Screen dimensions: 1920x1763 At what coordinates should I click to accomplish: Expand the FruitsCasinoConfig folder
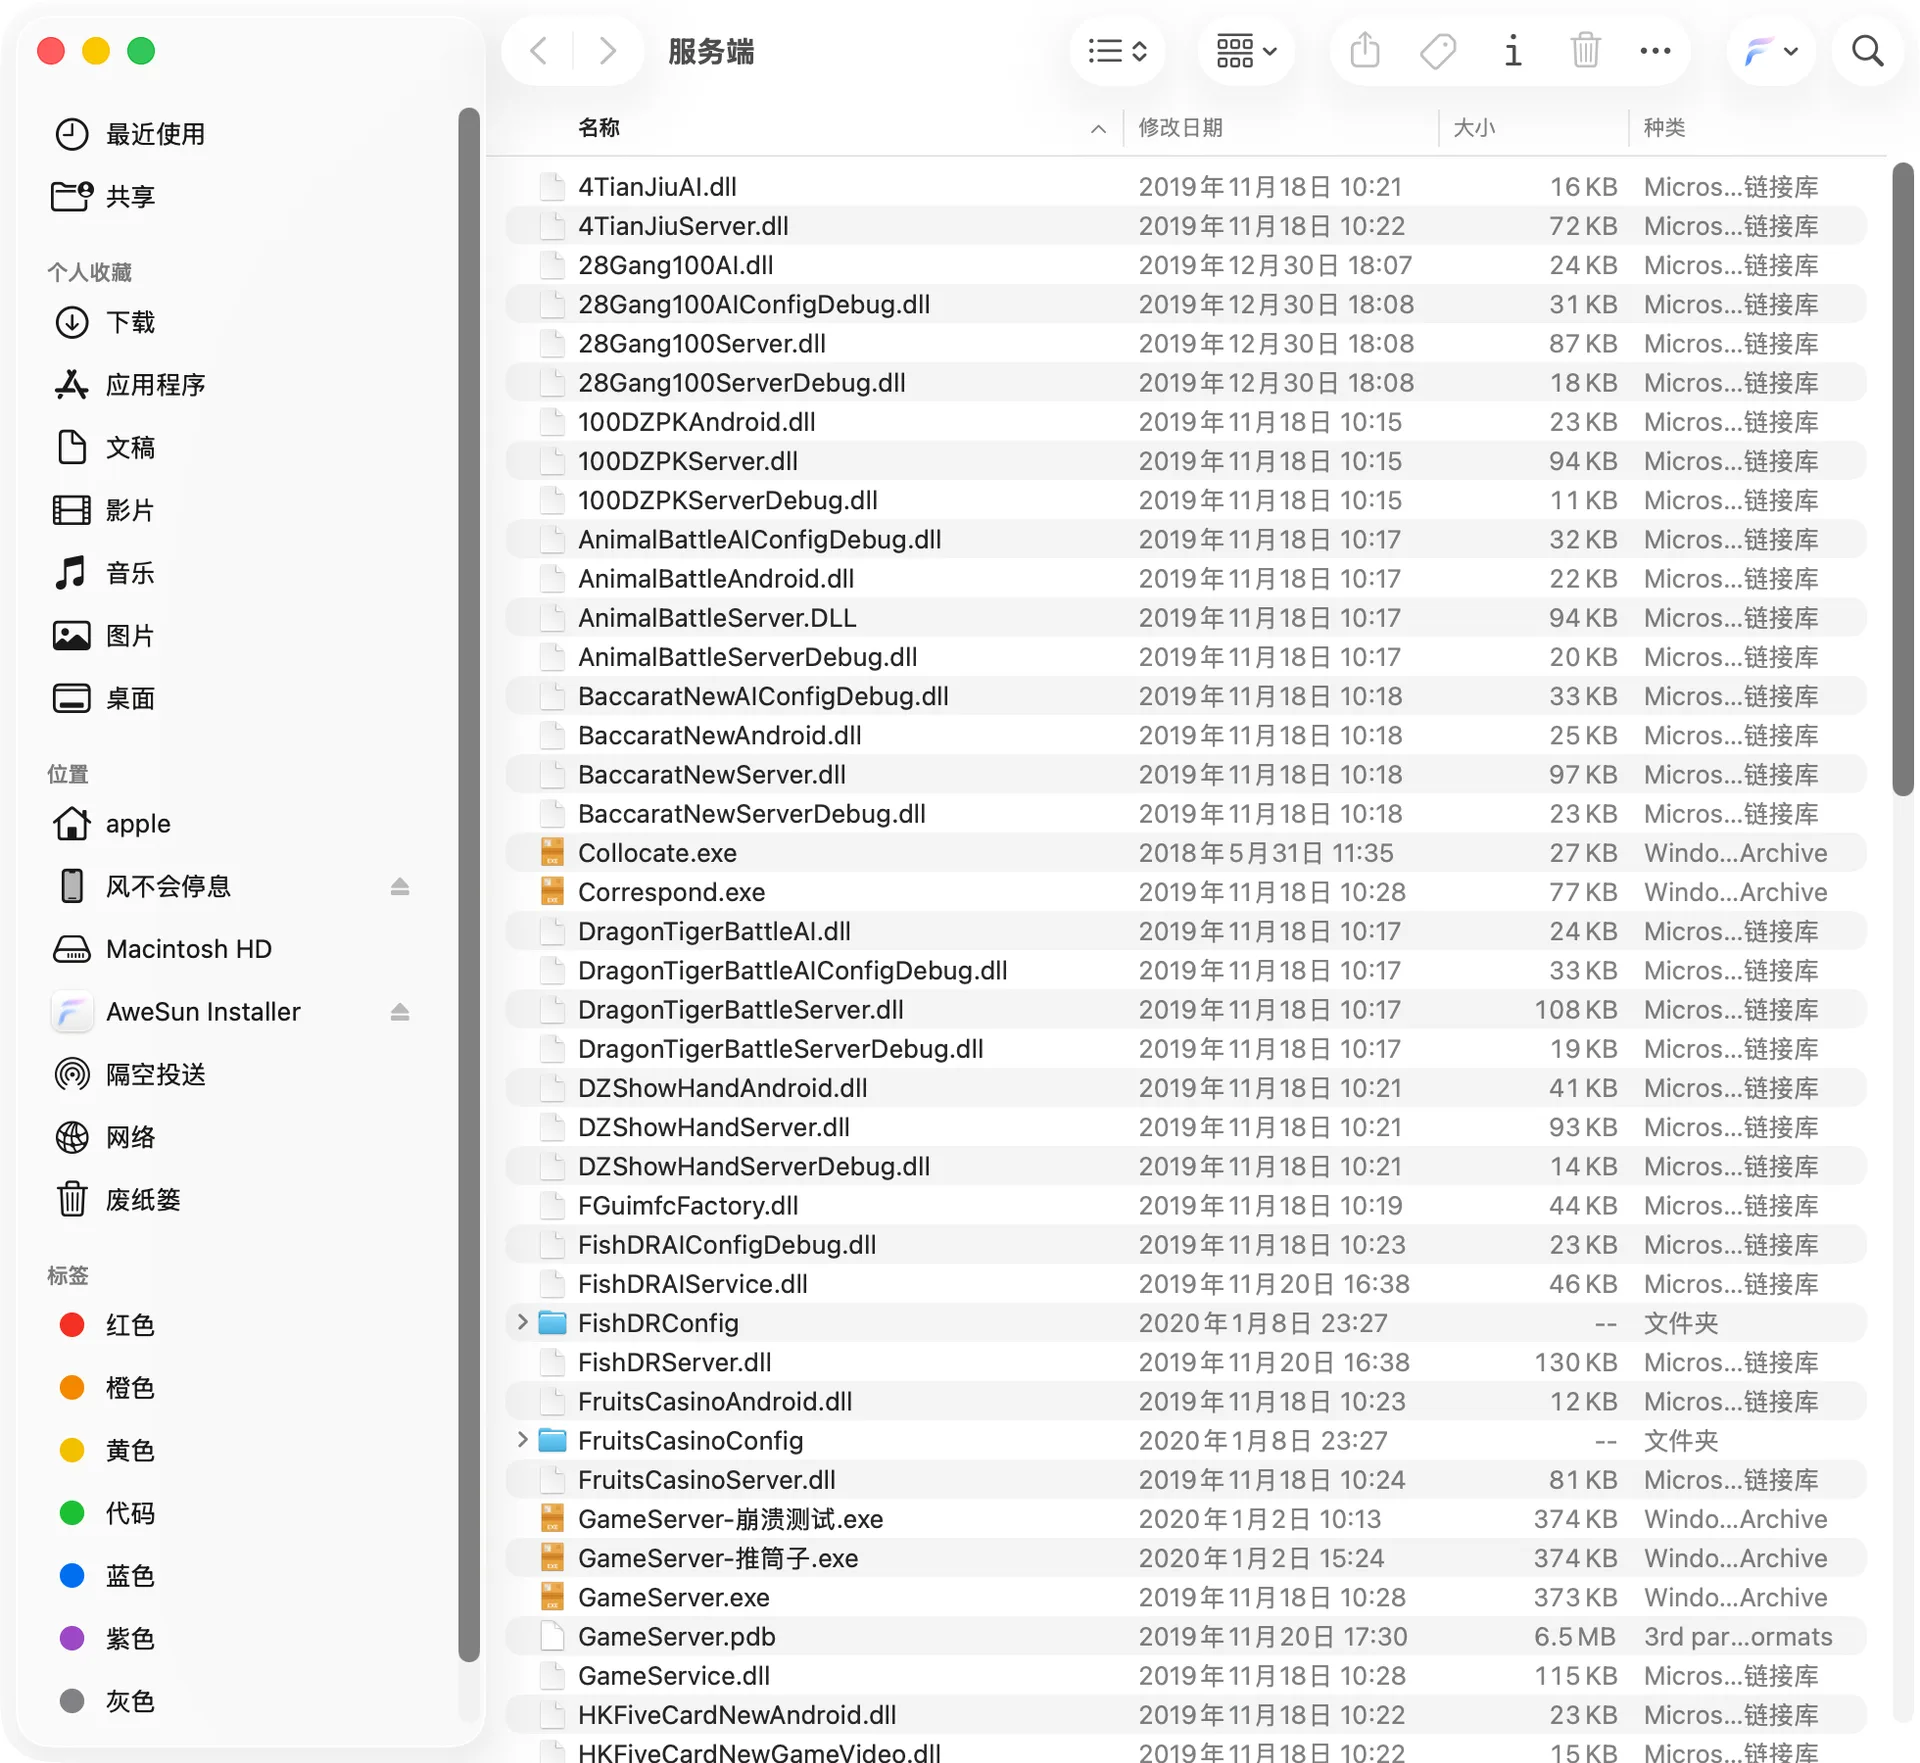point(522,1440)
